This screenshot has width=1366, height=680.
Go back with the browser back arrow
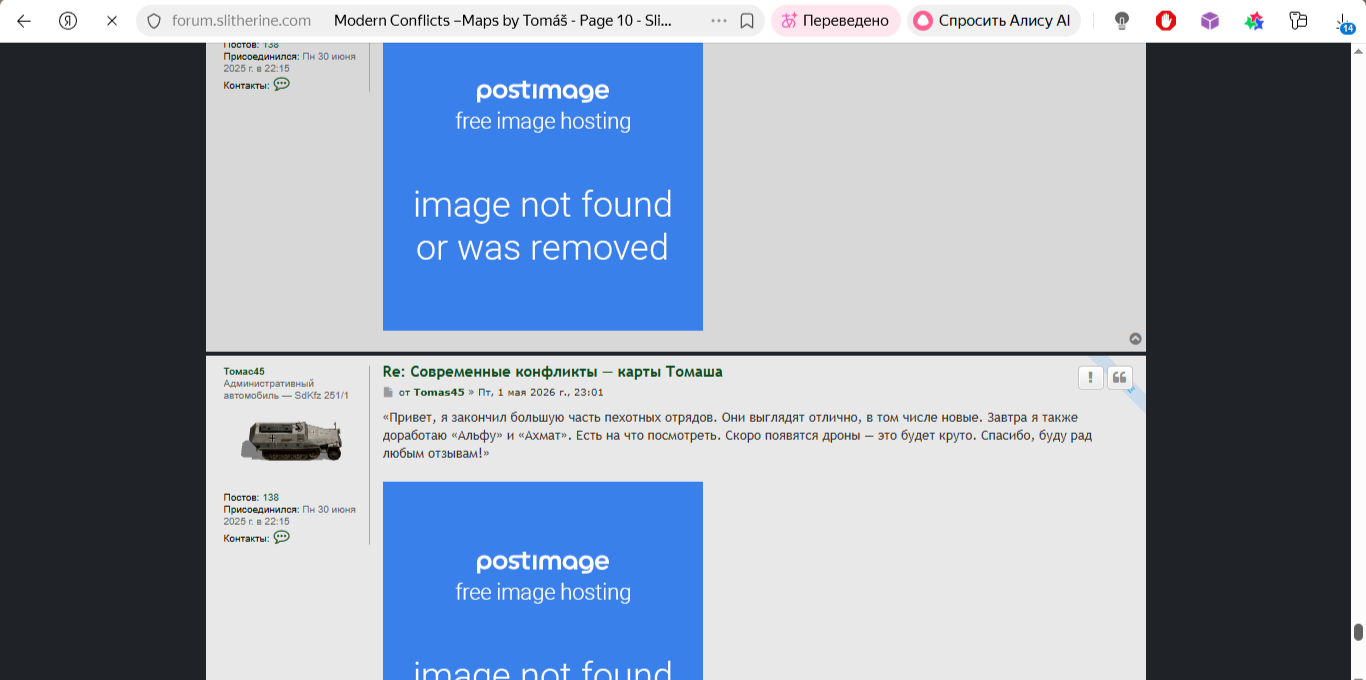[x=24, y=20]
